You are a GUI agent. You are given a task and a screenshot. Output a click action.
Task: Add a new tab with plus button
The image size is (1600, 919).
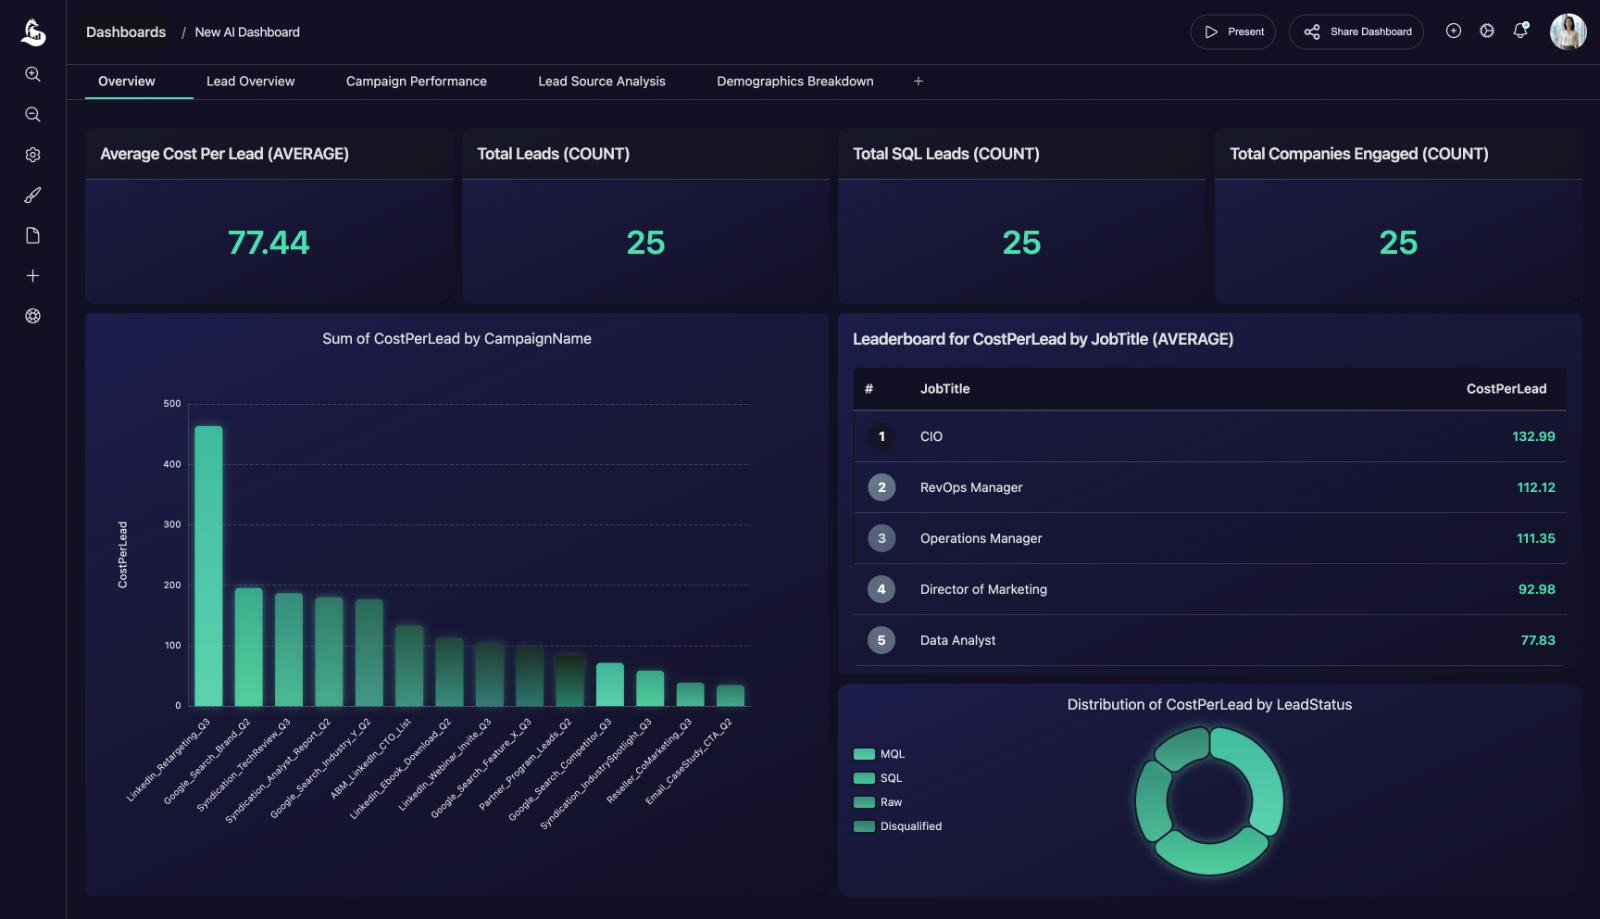click(918, 81)
